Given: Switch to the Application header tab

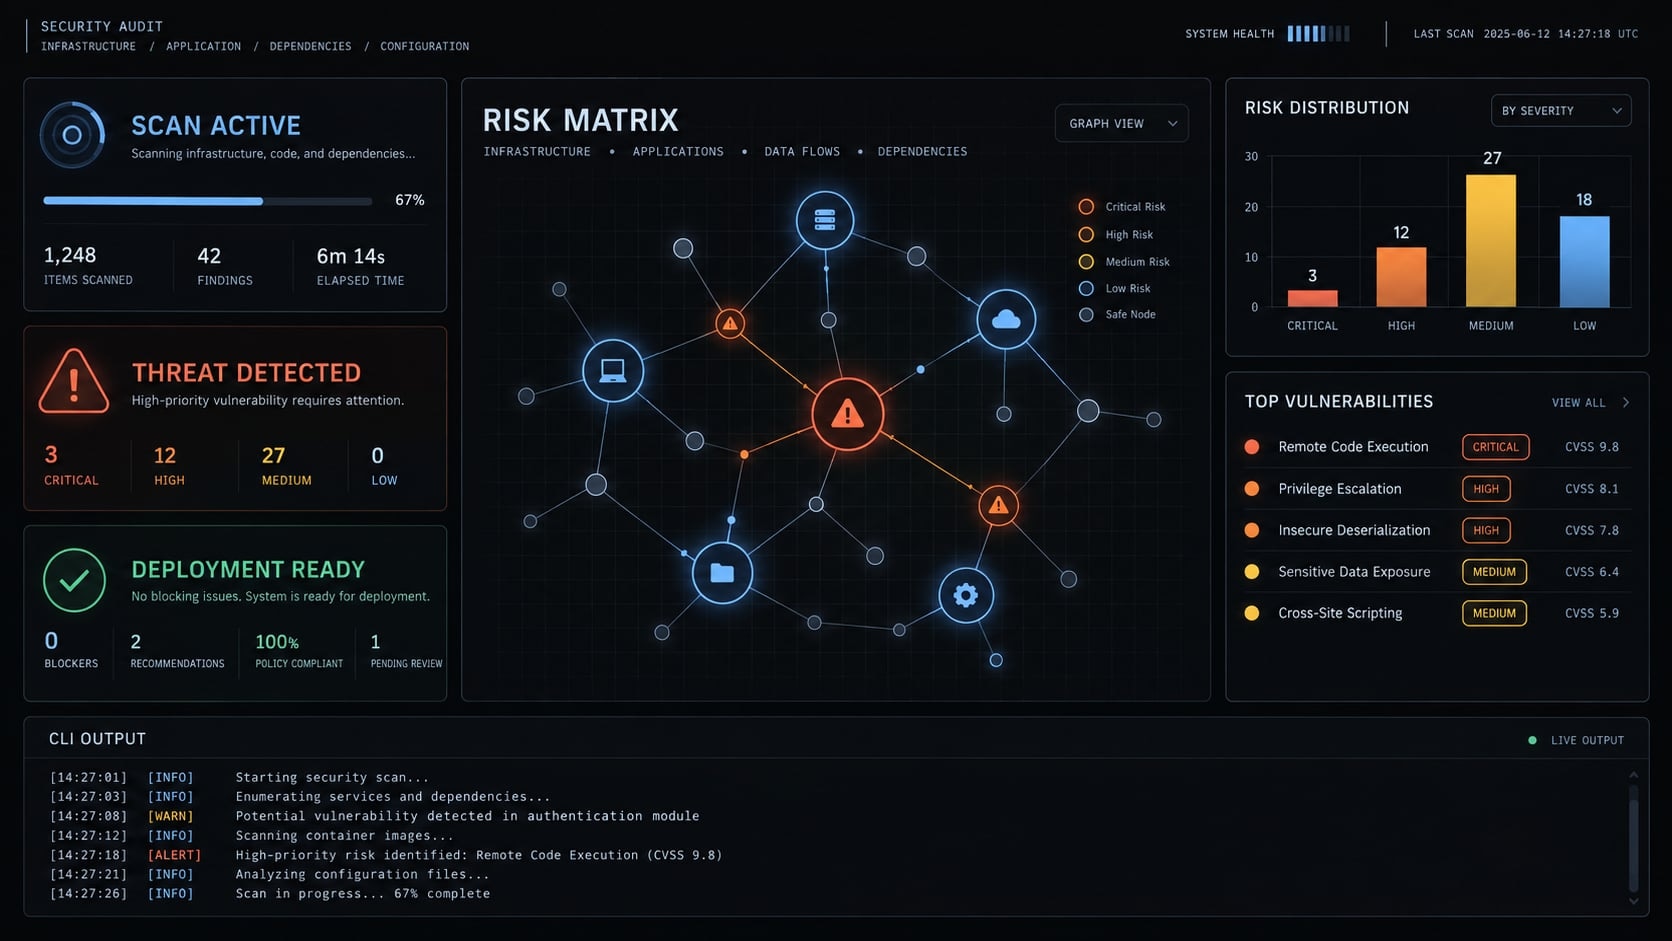Looking at the screenshot, I should [x=203, y=46].
